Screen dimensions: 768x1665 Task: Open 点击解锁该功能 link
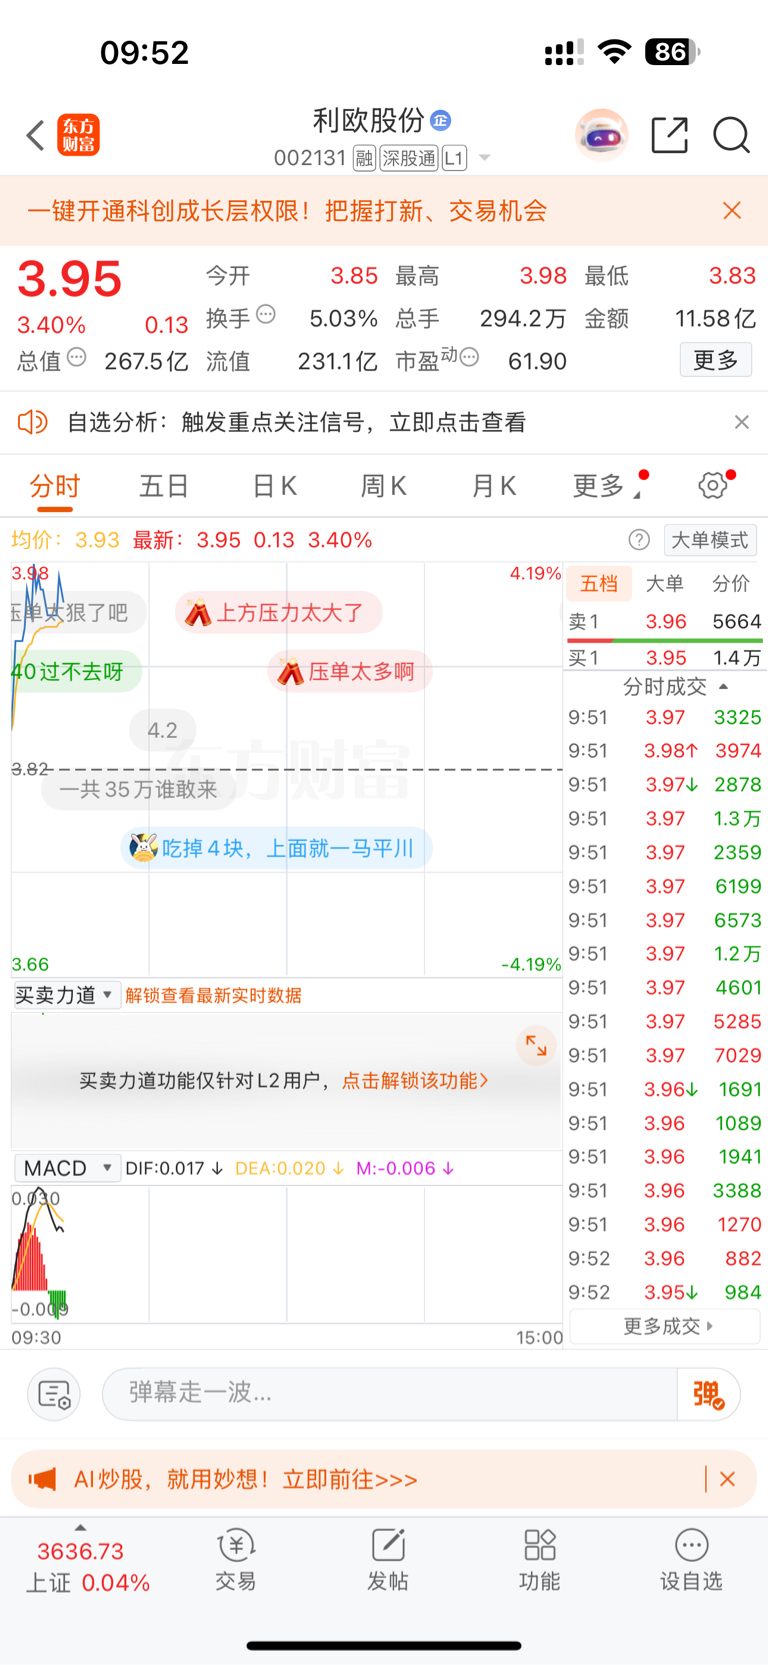pyautogui.click(x=415, y=1081)
